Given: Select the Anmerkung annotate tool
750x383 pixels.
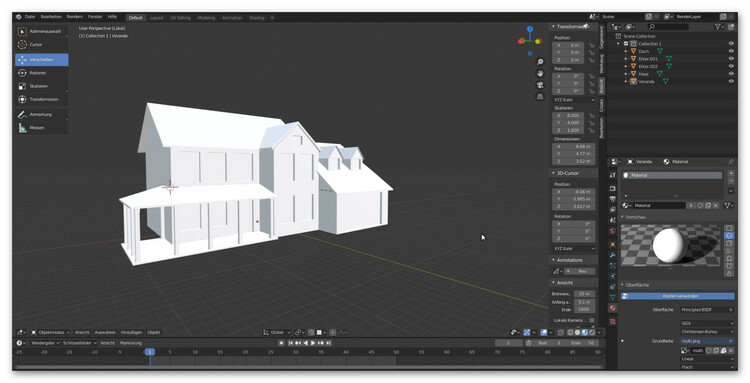Looking at the screenshot, I should click(42, 115).
